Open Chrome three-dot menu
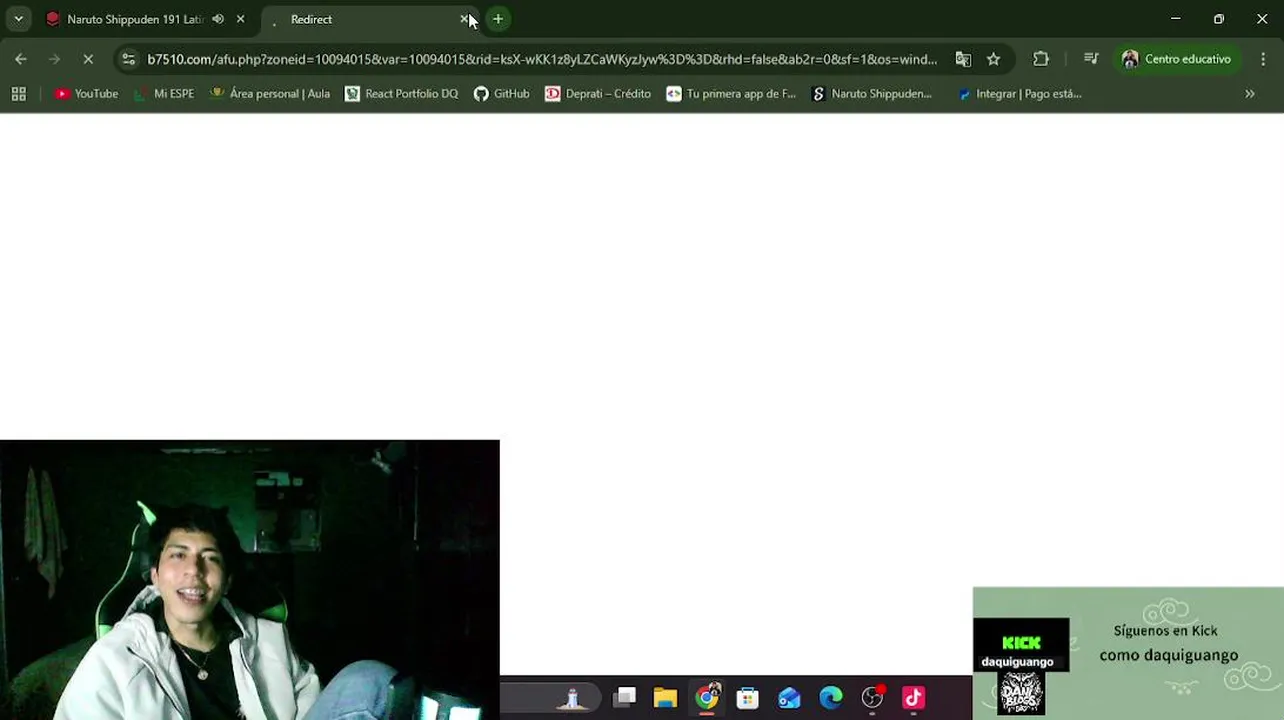The image size is (1284, 720). point(1263,59)
